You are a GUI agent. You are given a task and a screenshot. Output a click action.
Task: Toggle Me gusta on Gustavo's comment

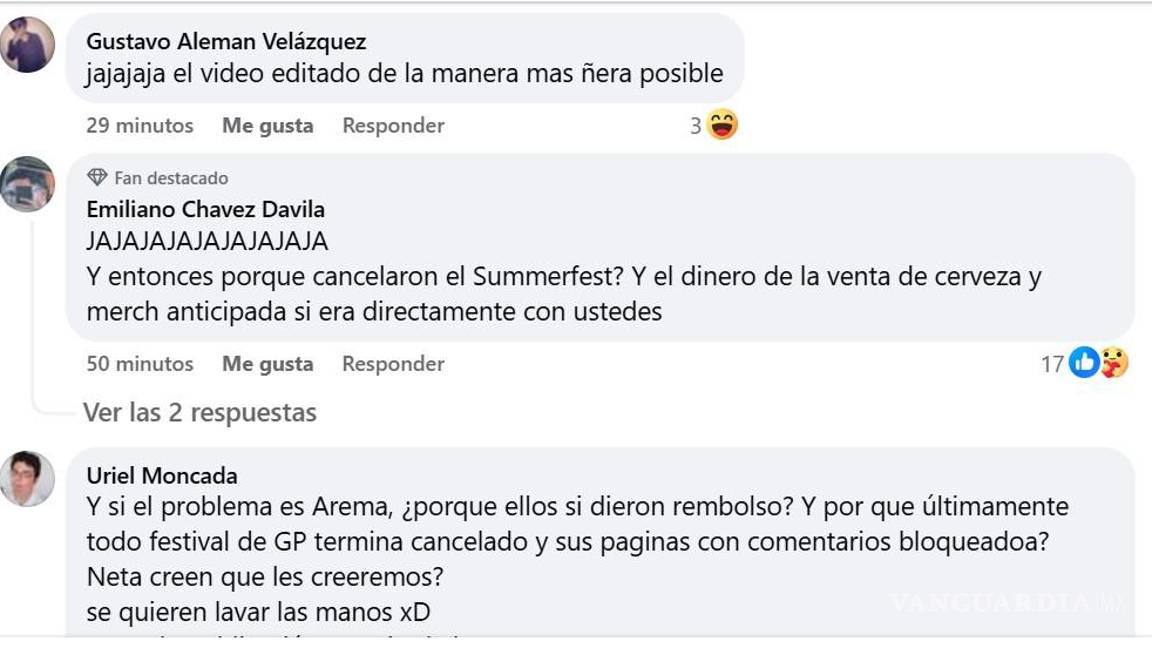[270, 126]
